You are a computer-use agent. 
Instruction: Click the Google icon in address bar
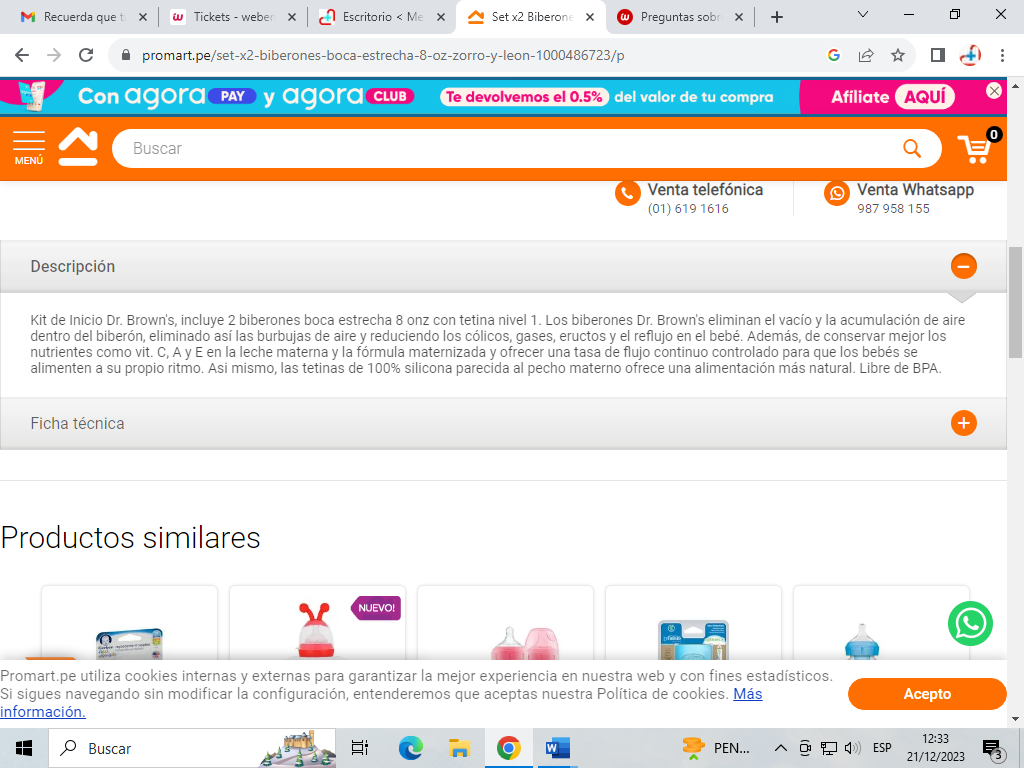833,56
